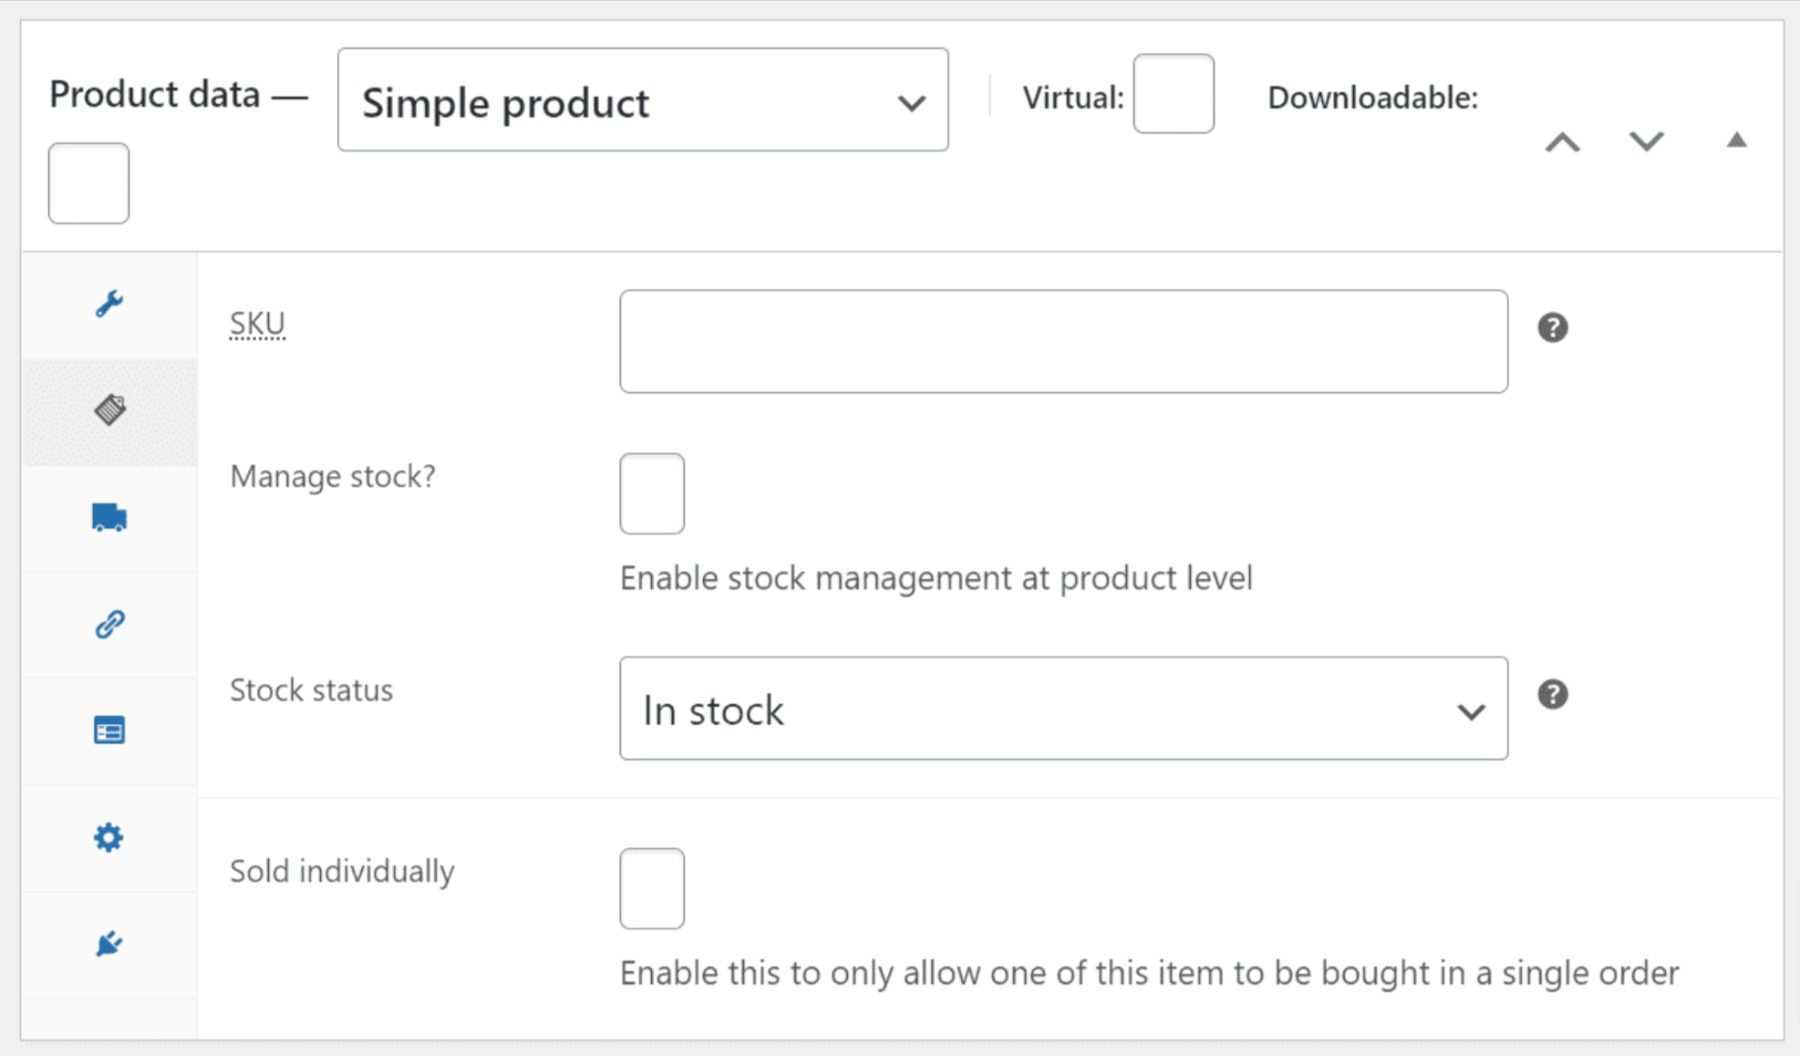Click inside the SKU input field
This screenshot has height=1056, width=1800.
click(x=1063, y=340)
